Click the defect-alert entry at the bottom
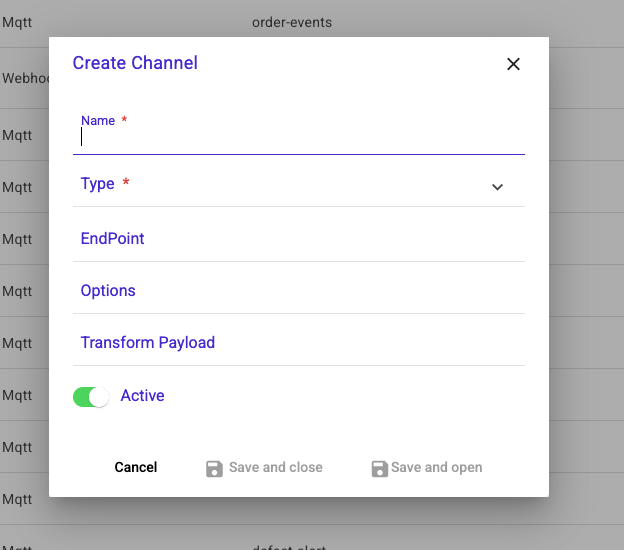 pyautogui.click(x=290, y=546)
